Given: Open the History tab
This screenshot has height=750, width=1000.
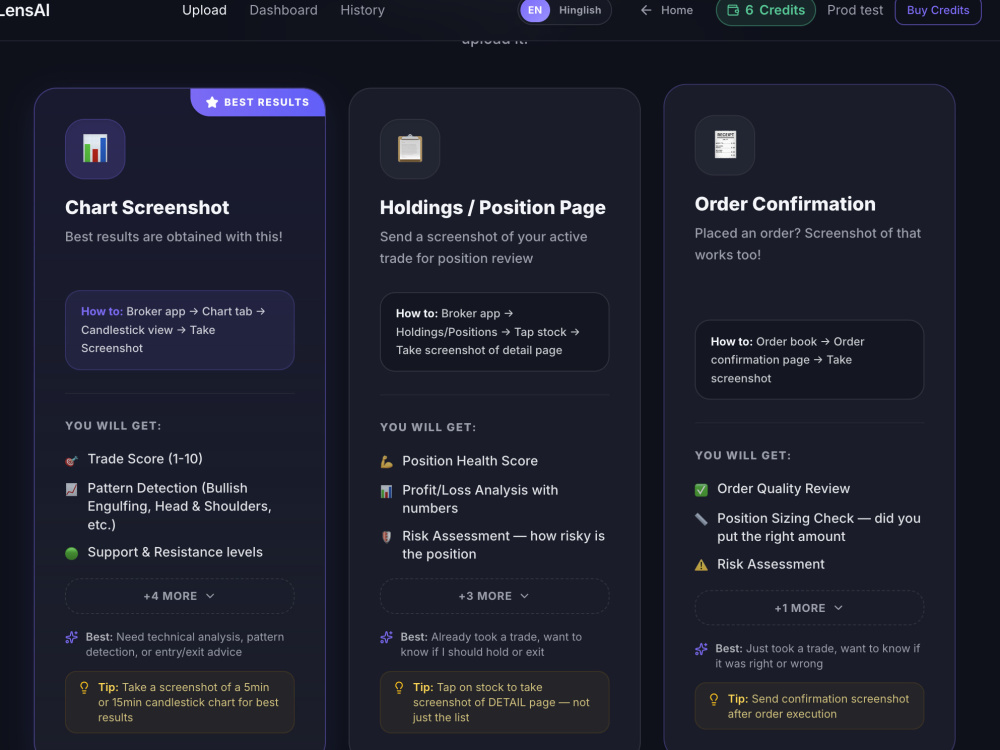Looking at the screenshot, I should point(362,10).
